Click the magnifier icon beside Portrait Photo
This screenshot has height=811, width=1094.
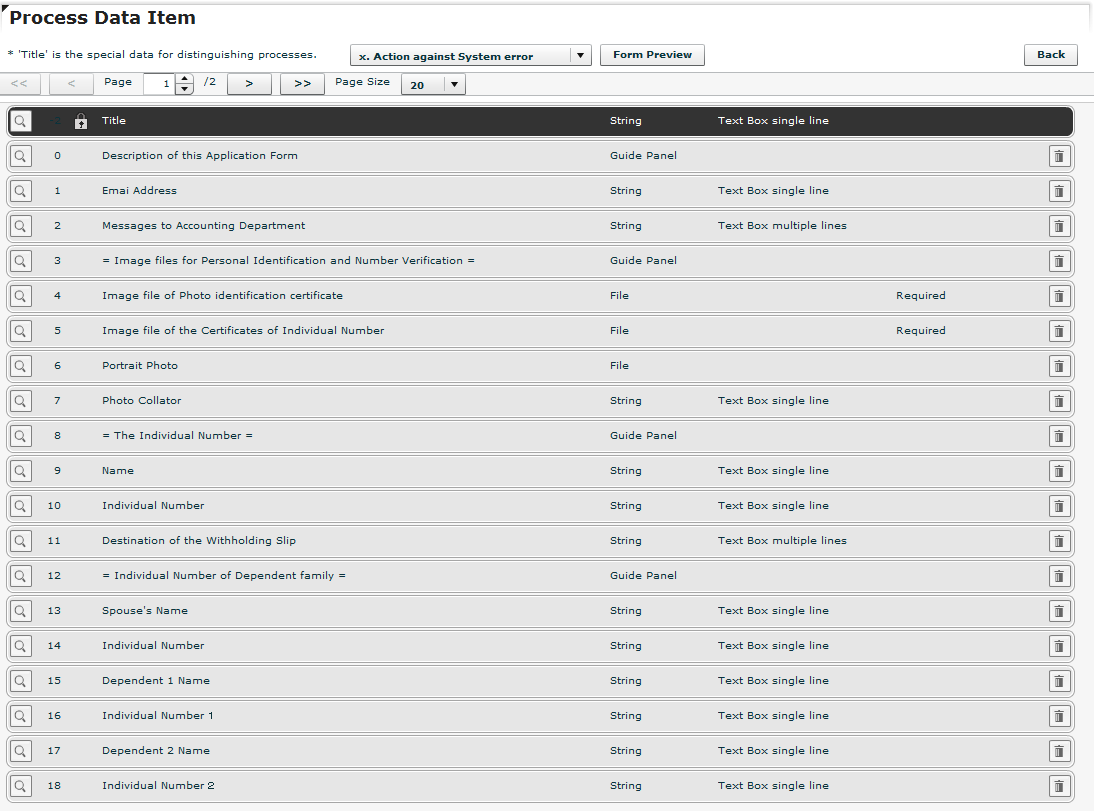pos(20,366)
